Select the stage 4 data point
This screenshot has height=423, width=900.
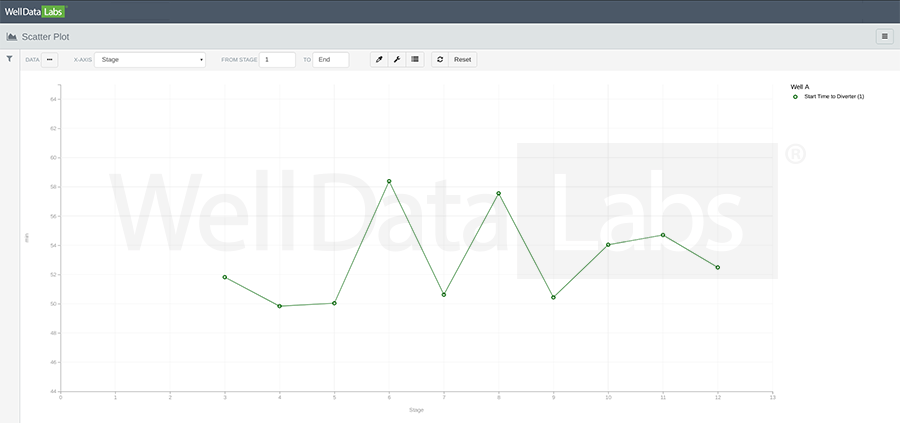[280, 306]
